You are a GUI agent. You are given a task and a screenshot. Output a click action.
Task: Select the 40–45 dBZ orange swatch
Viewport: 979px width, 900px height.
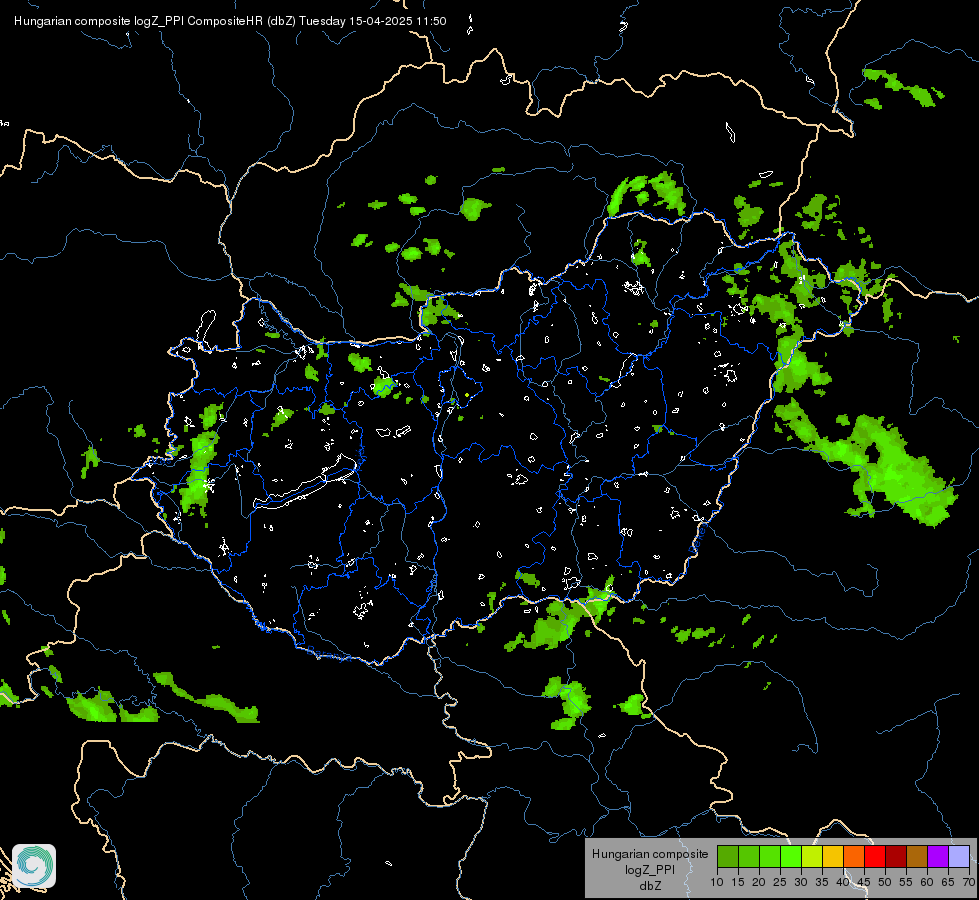coord(854,856)
